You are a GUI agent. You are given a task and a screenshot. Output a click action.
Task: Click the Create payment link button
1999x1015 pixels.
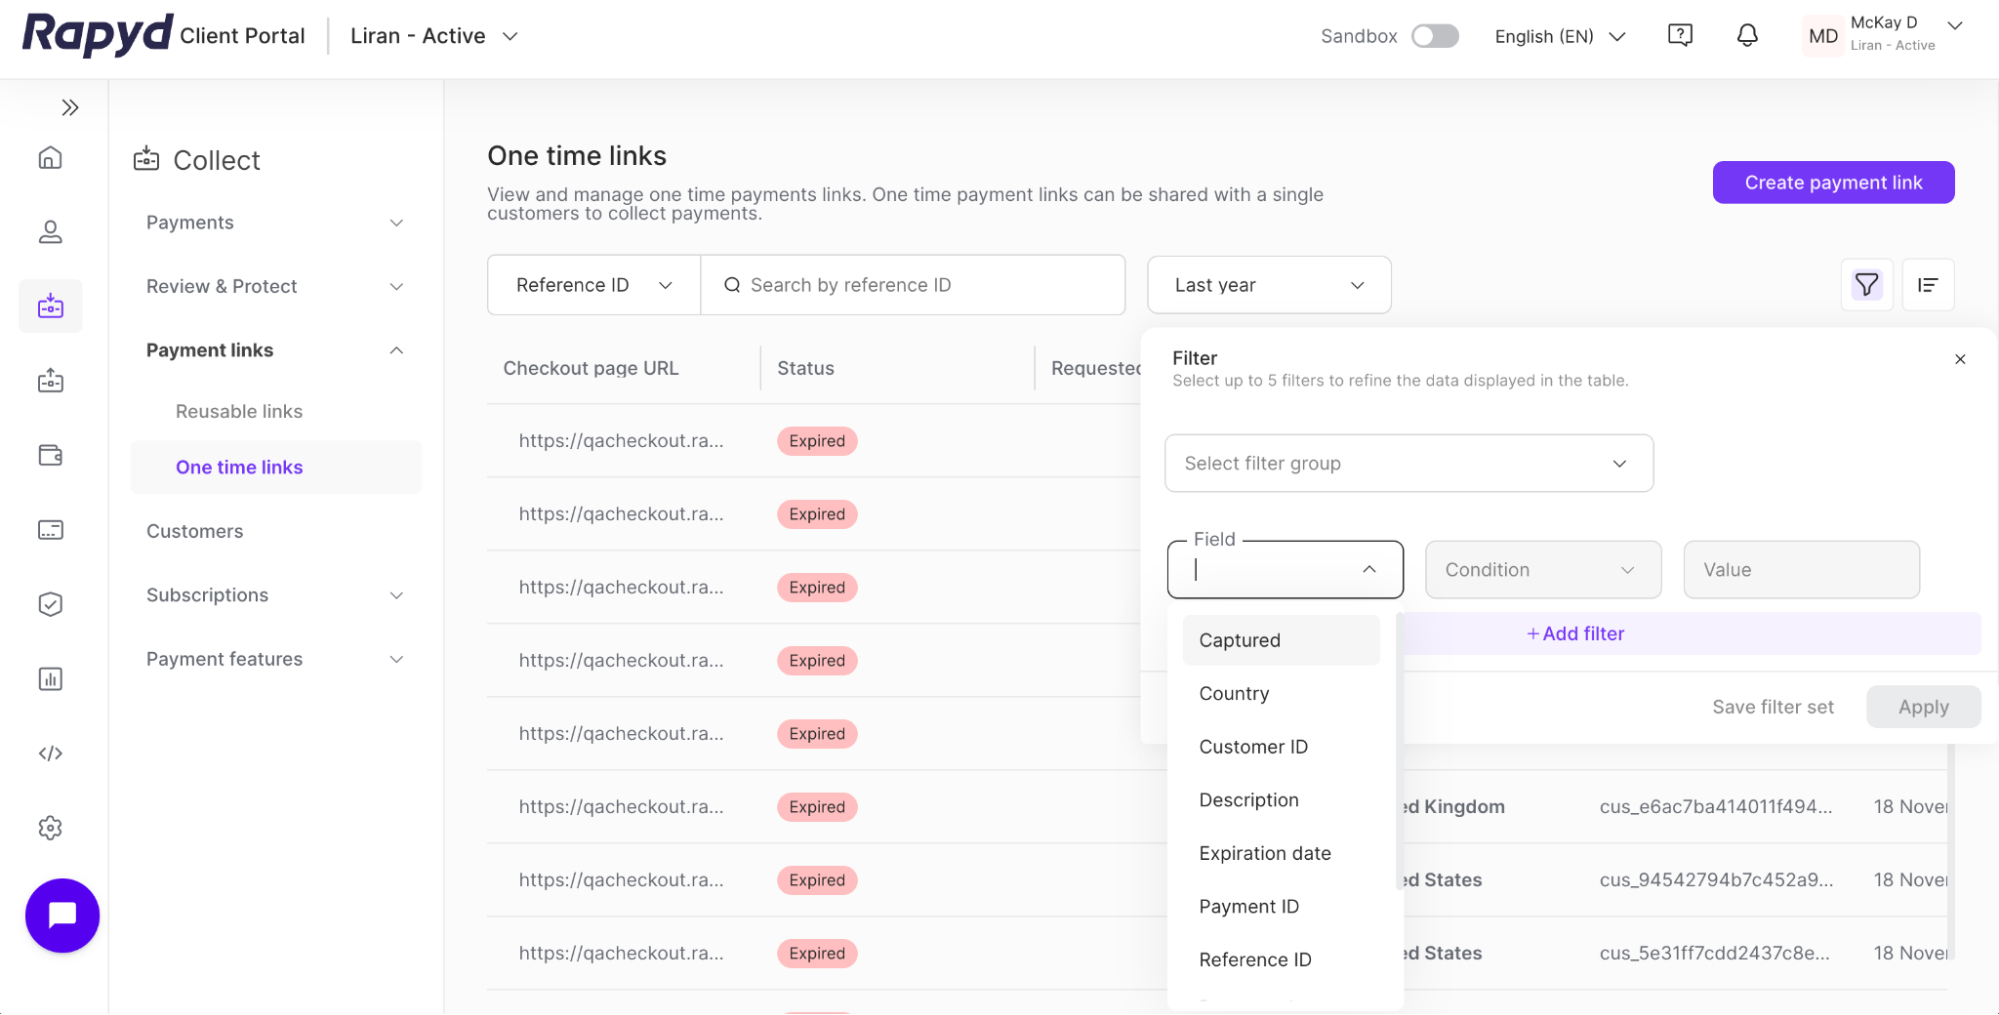1833,182
